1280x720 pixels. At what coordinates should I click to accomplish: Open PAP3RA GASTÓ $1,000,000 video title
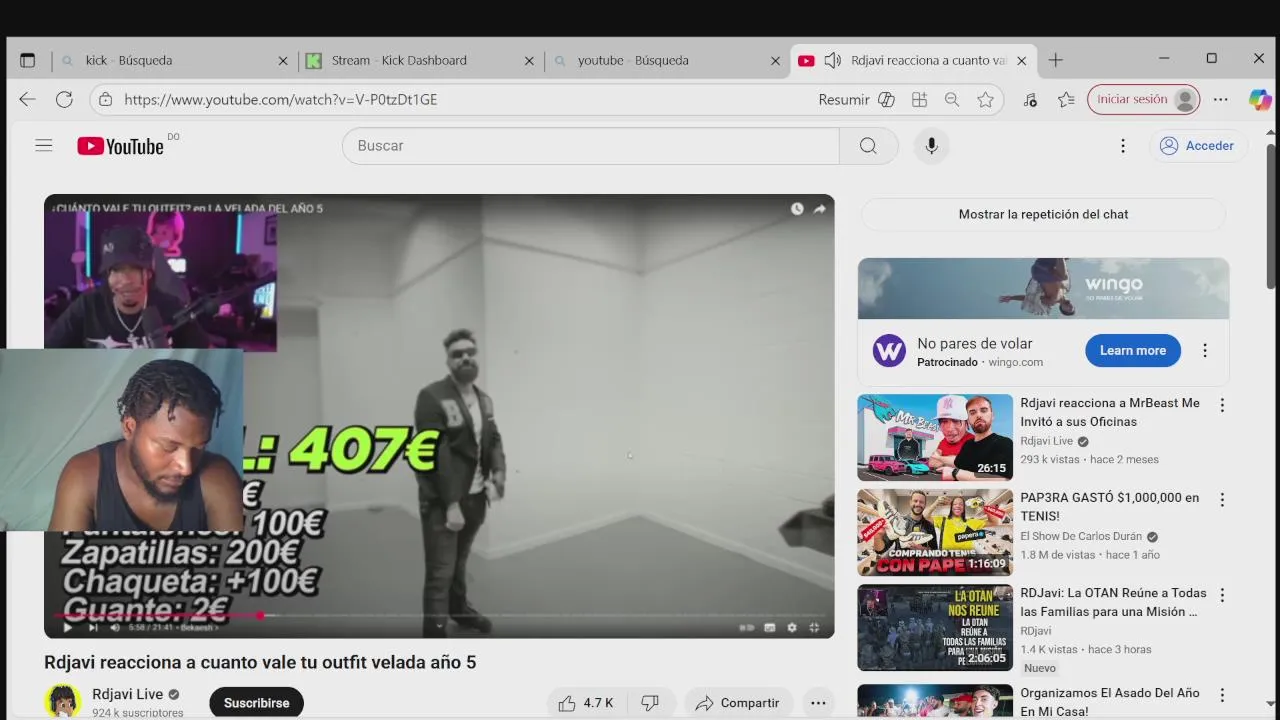[x=1109, y=507]
